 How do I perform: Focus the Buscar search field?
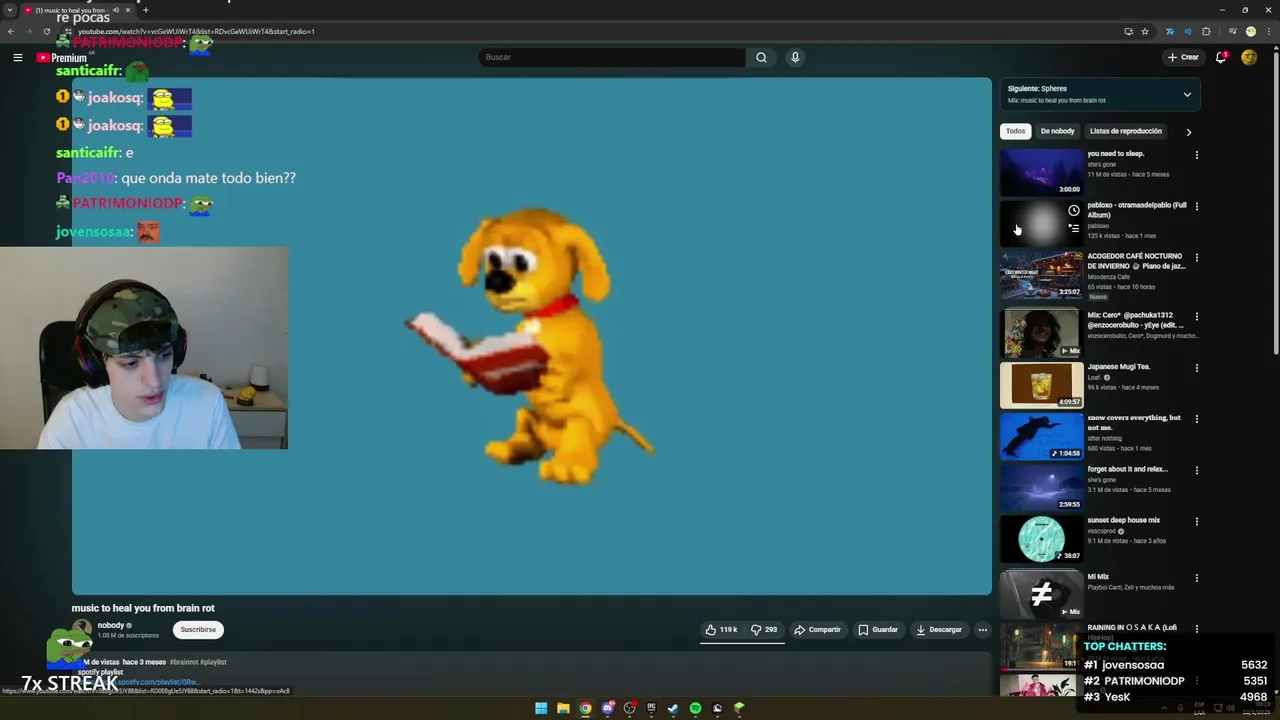click(612, 57)
